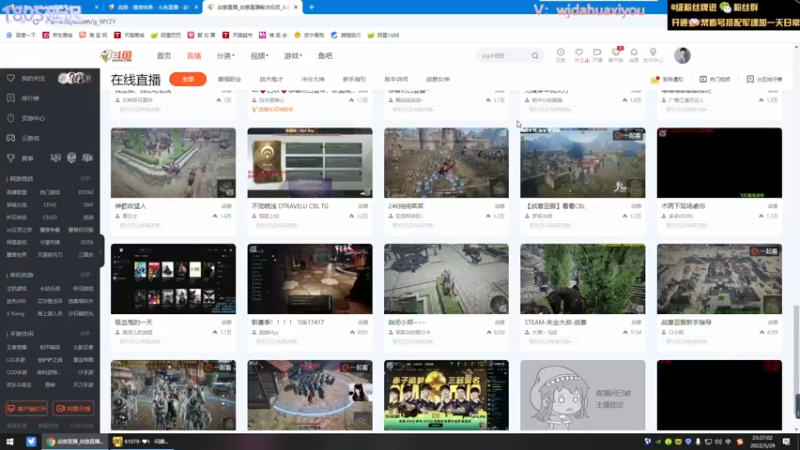The image size is (800, 450).
Task: Select the orange 全部 filter tab
Action: point(188,79)
